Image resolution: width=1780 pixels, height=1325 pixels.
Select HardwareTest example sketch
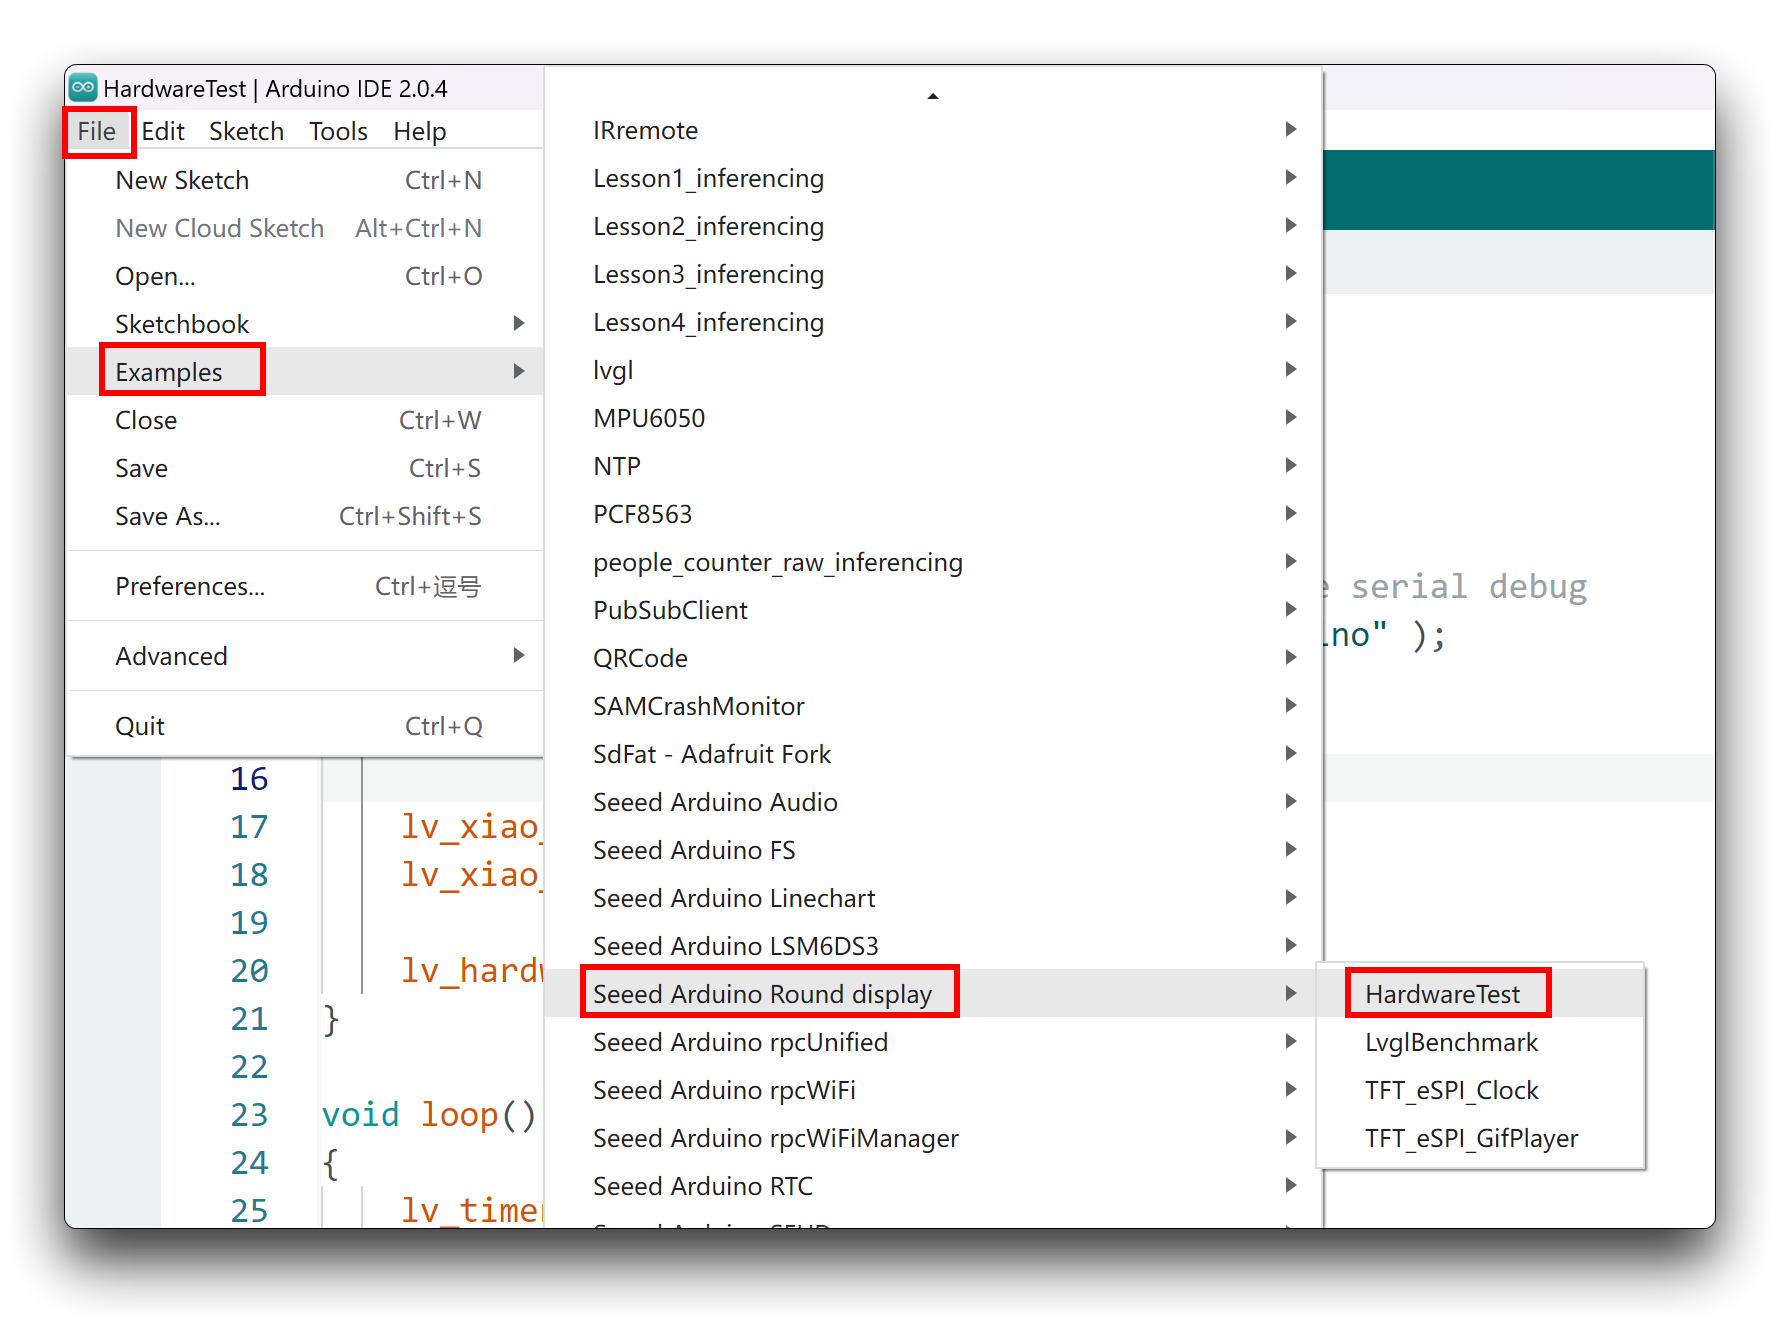click(x=1481, y=994)
